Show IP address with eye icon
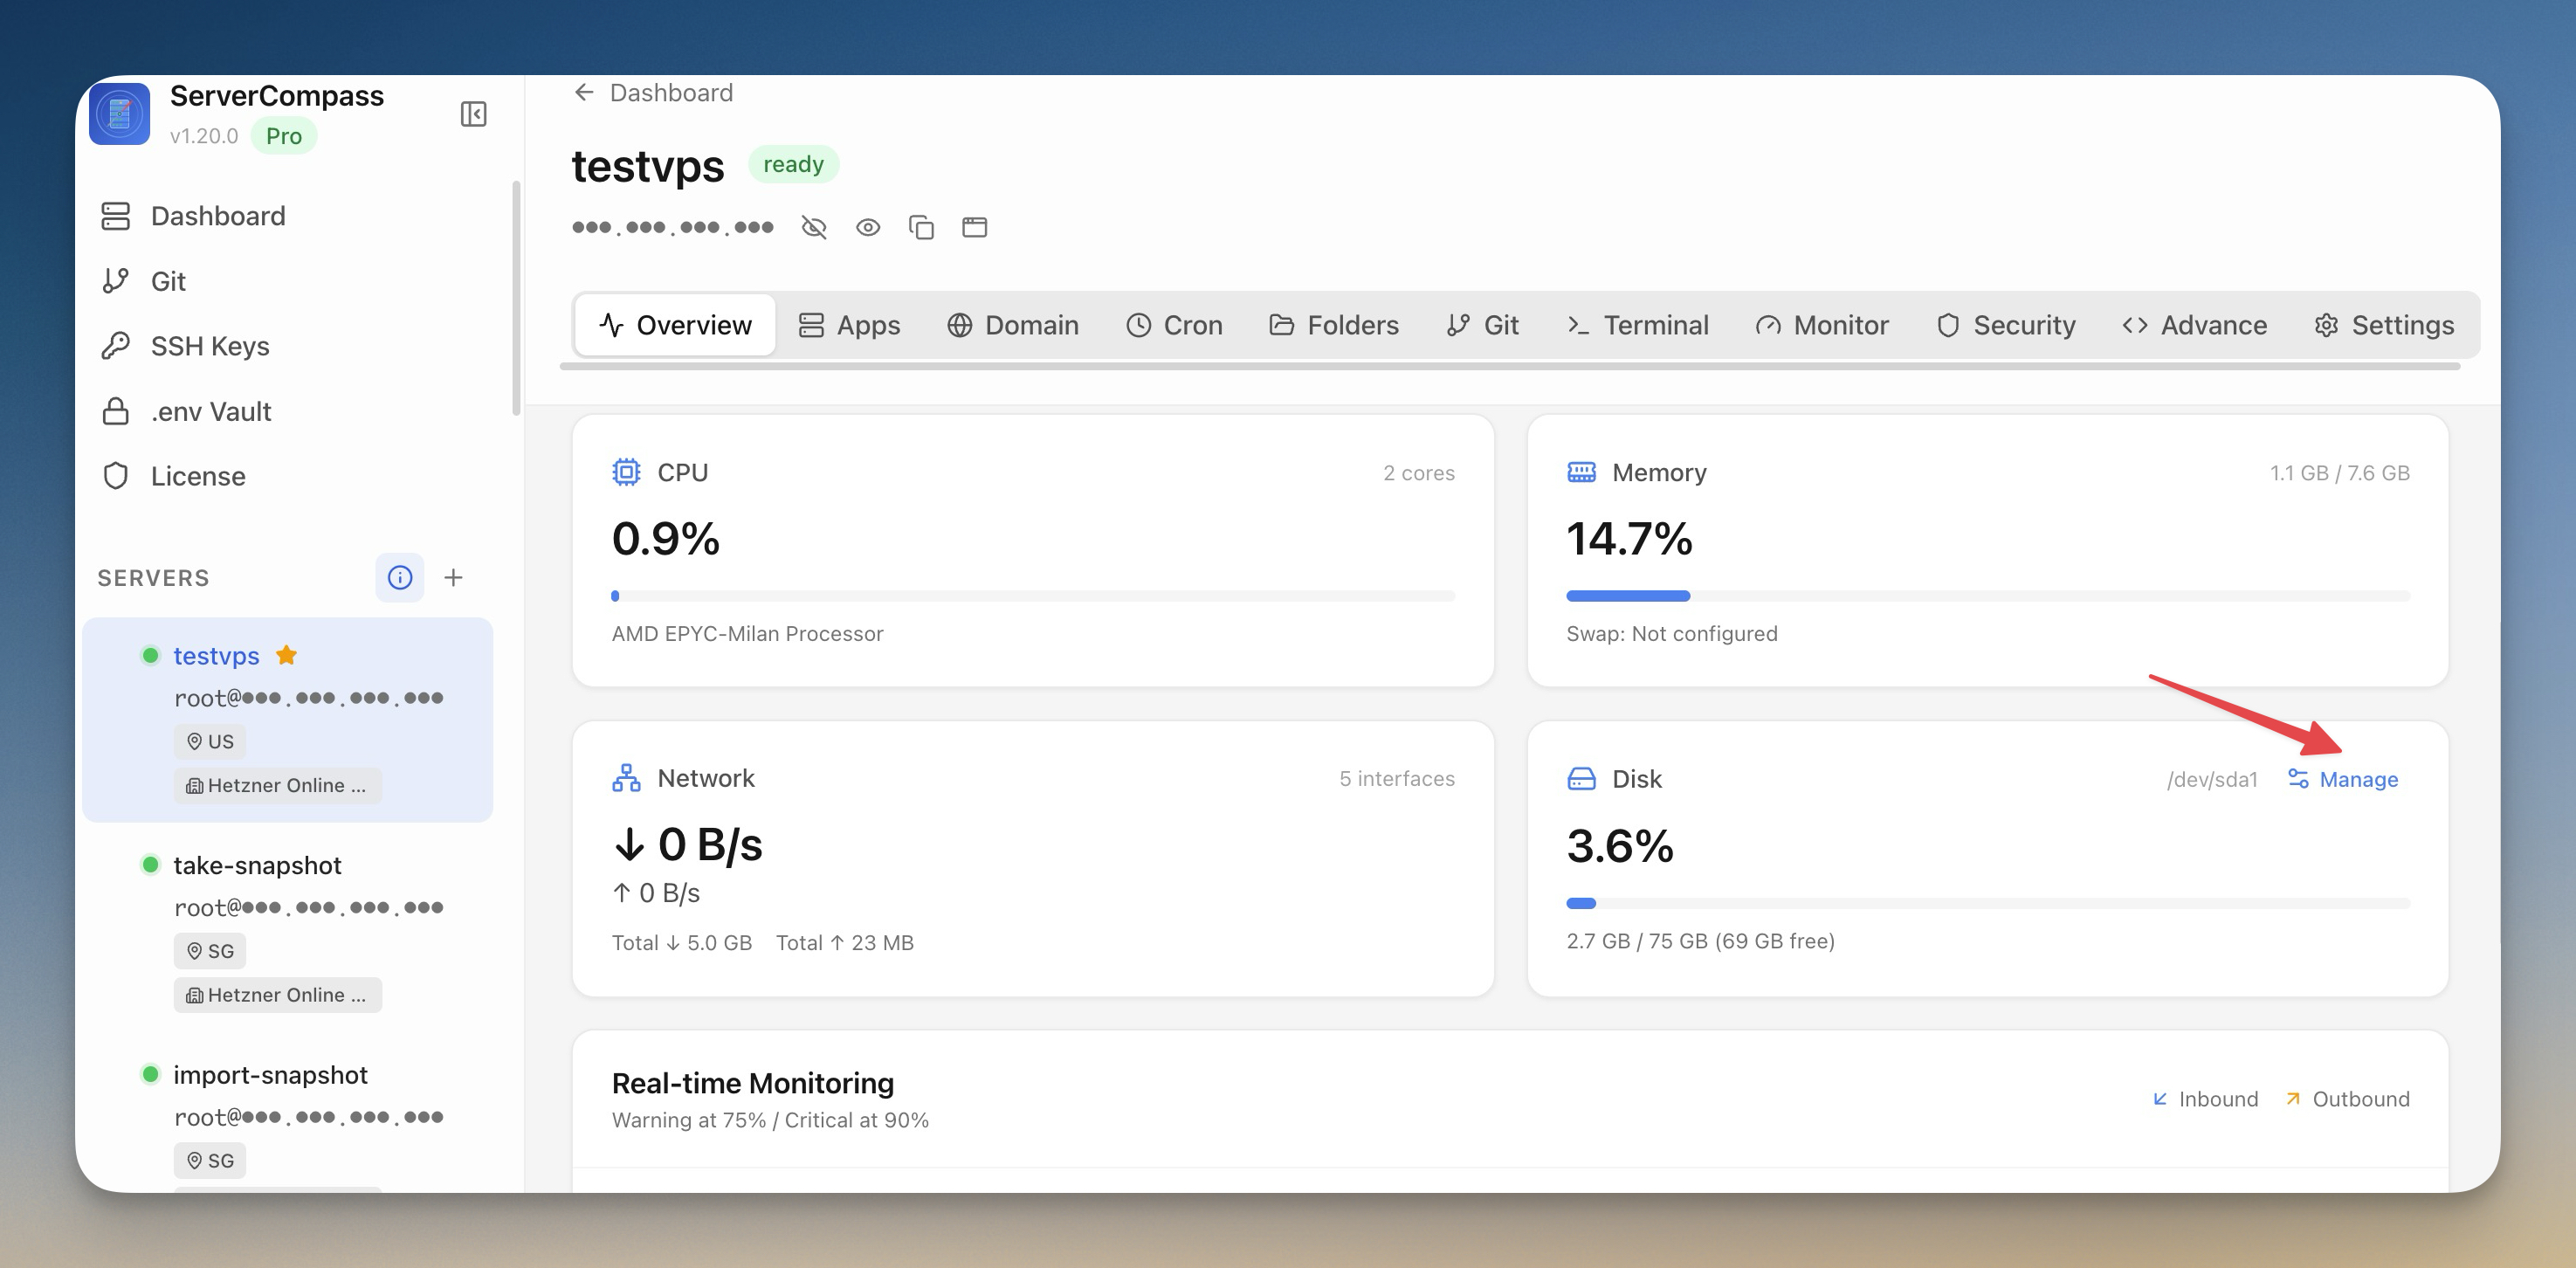This screenshot has height=1268, width=2576. (868, 228)
